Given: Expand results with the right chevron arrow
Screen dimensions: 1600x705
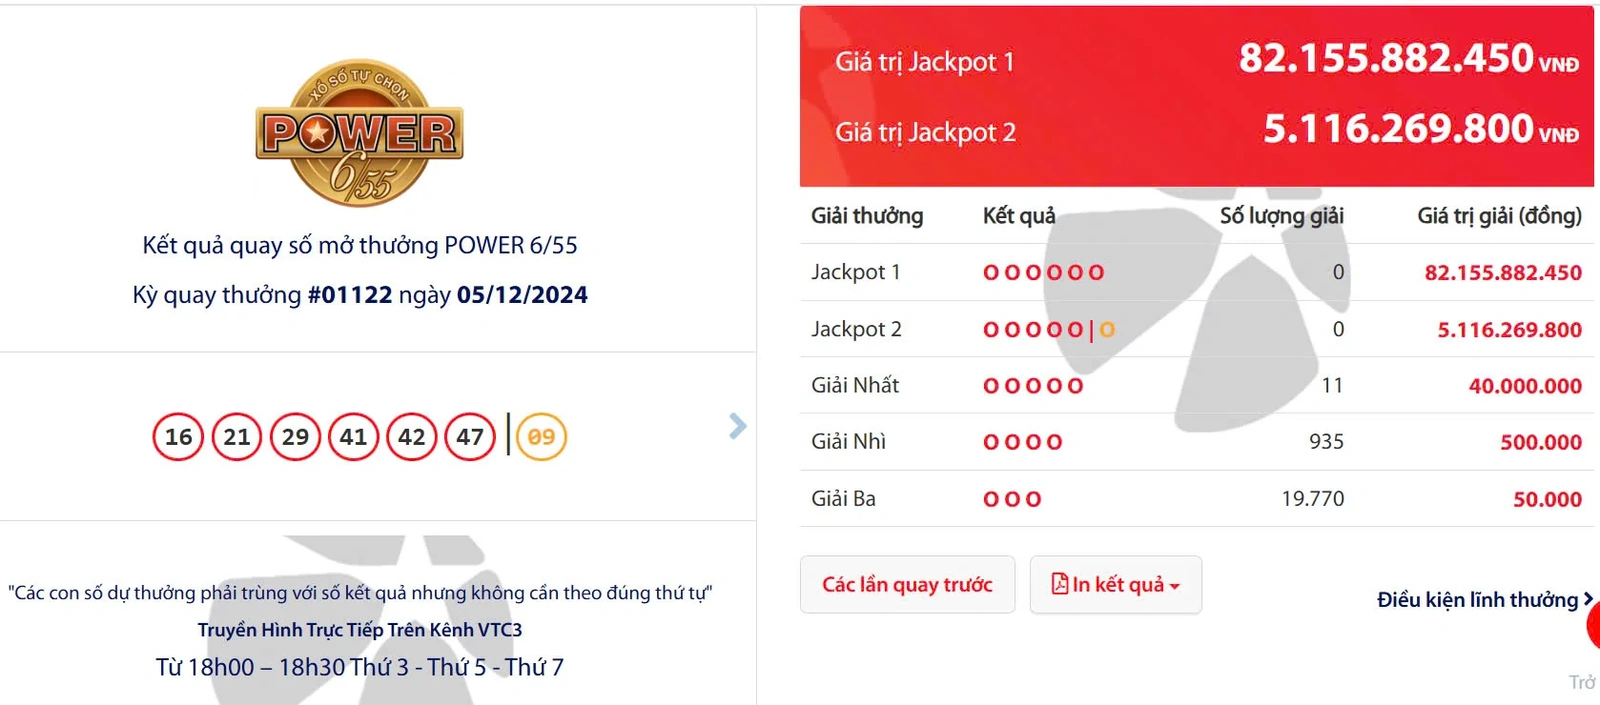Looking at the screenshot, I should [737, 426].
